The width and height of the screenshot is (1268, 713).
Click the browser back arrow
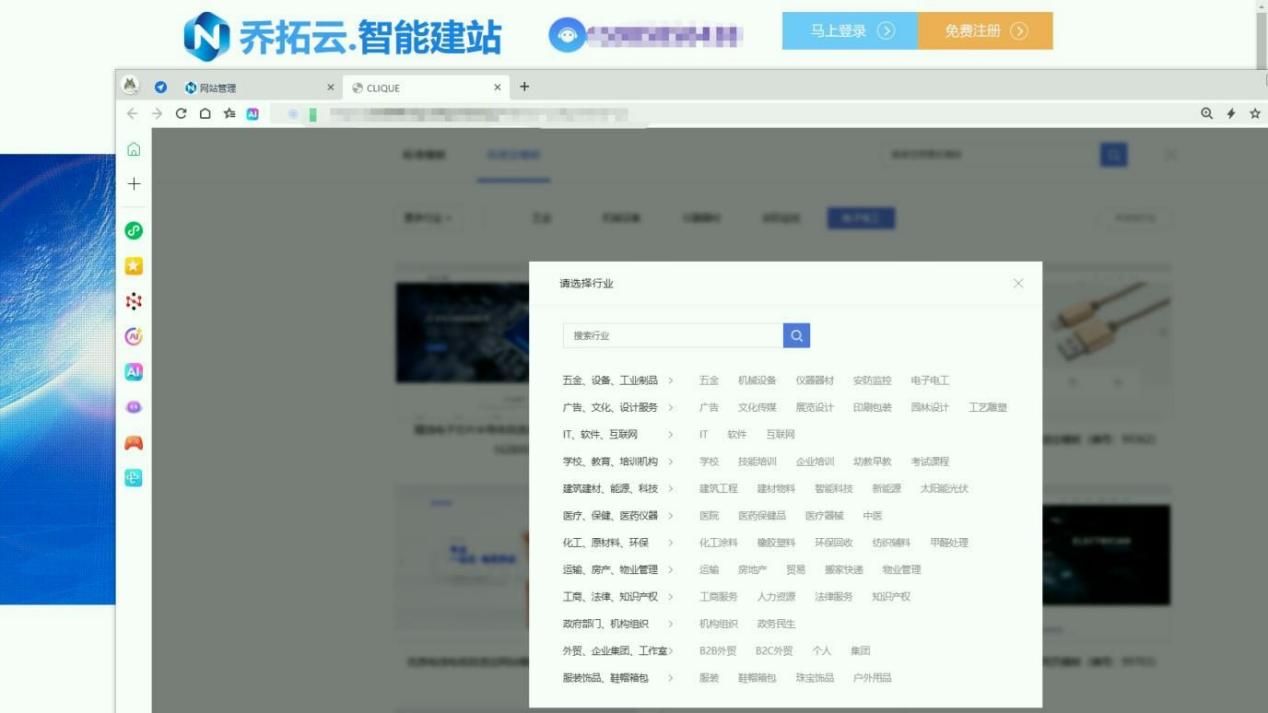pos(133,114)
